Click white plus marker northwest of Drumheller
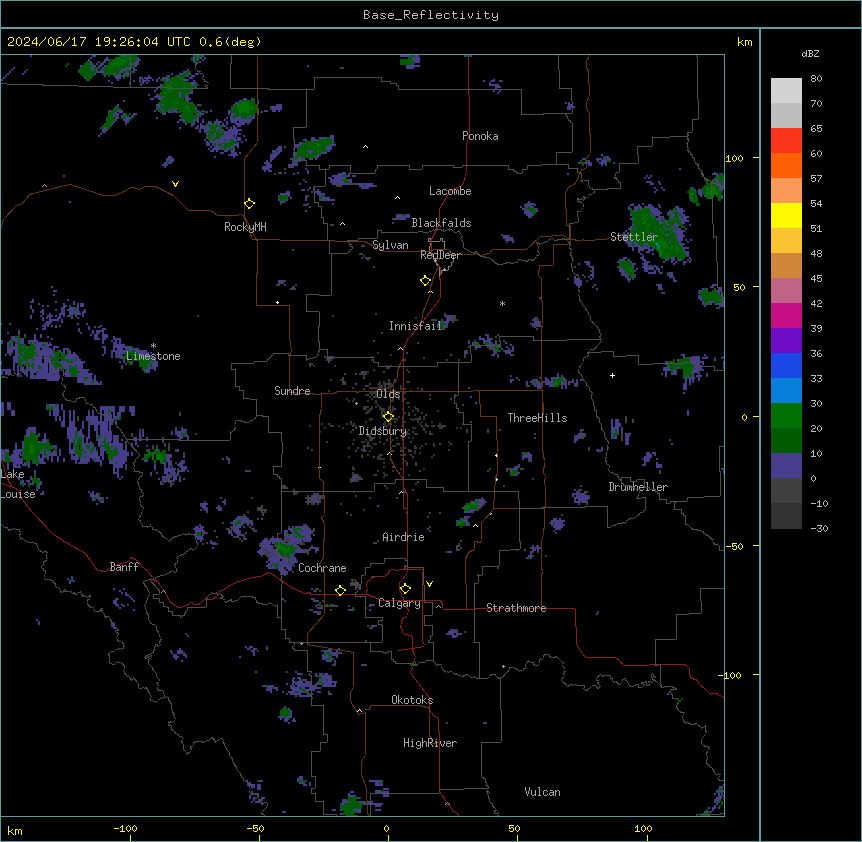862x842 pixels. 612,375
